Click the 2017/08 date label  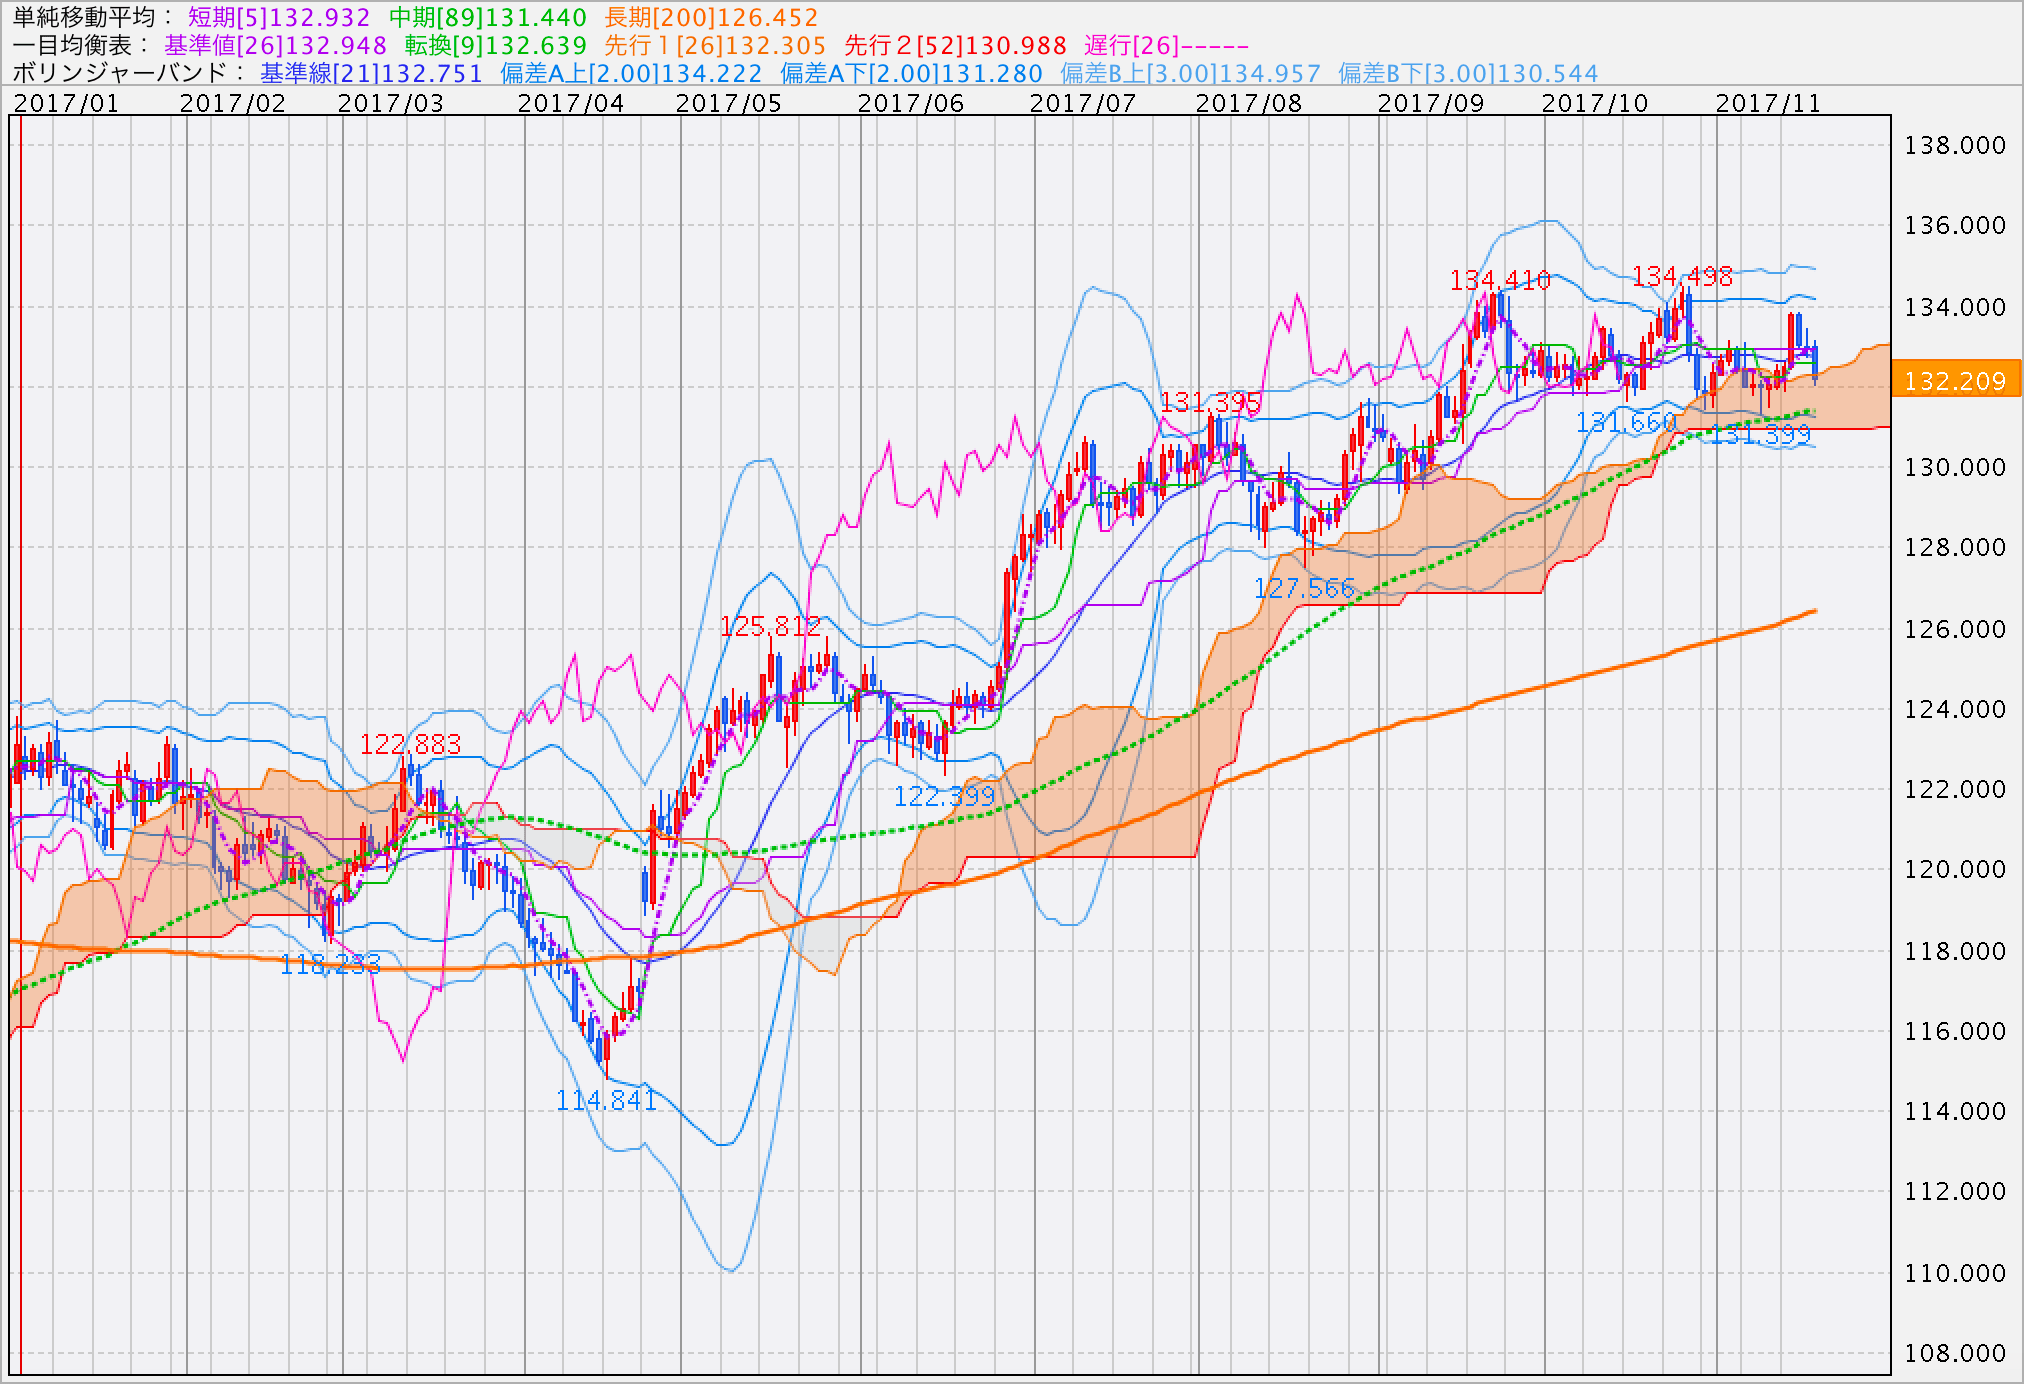click(x=1249, y=103)
